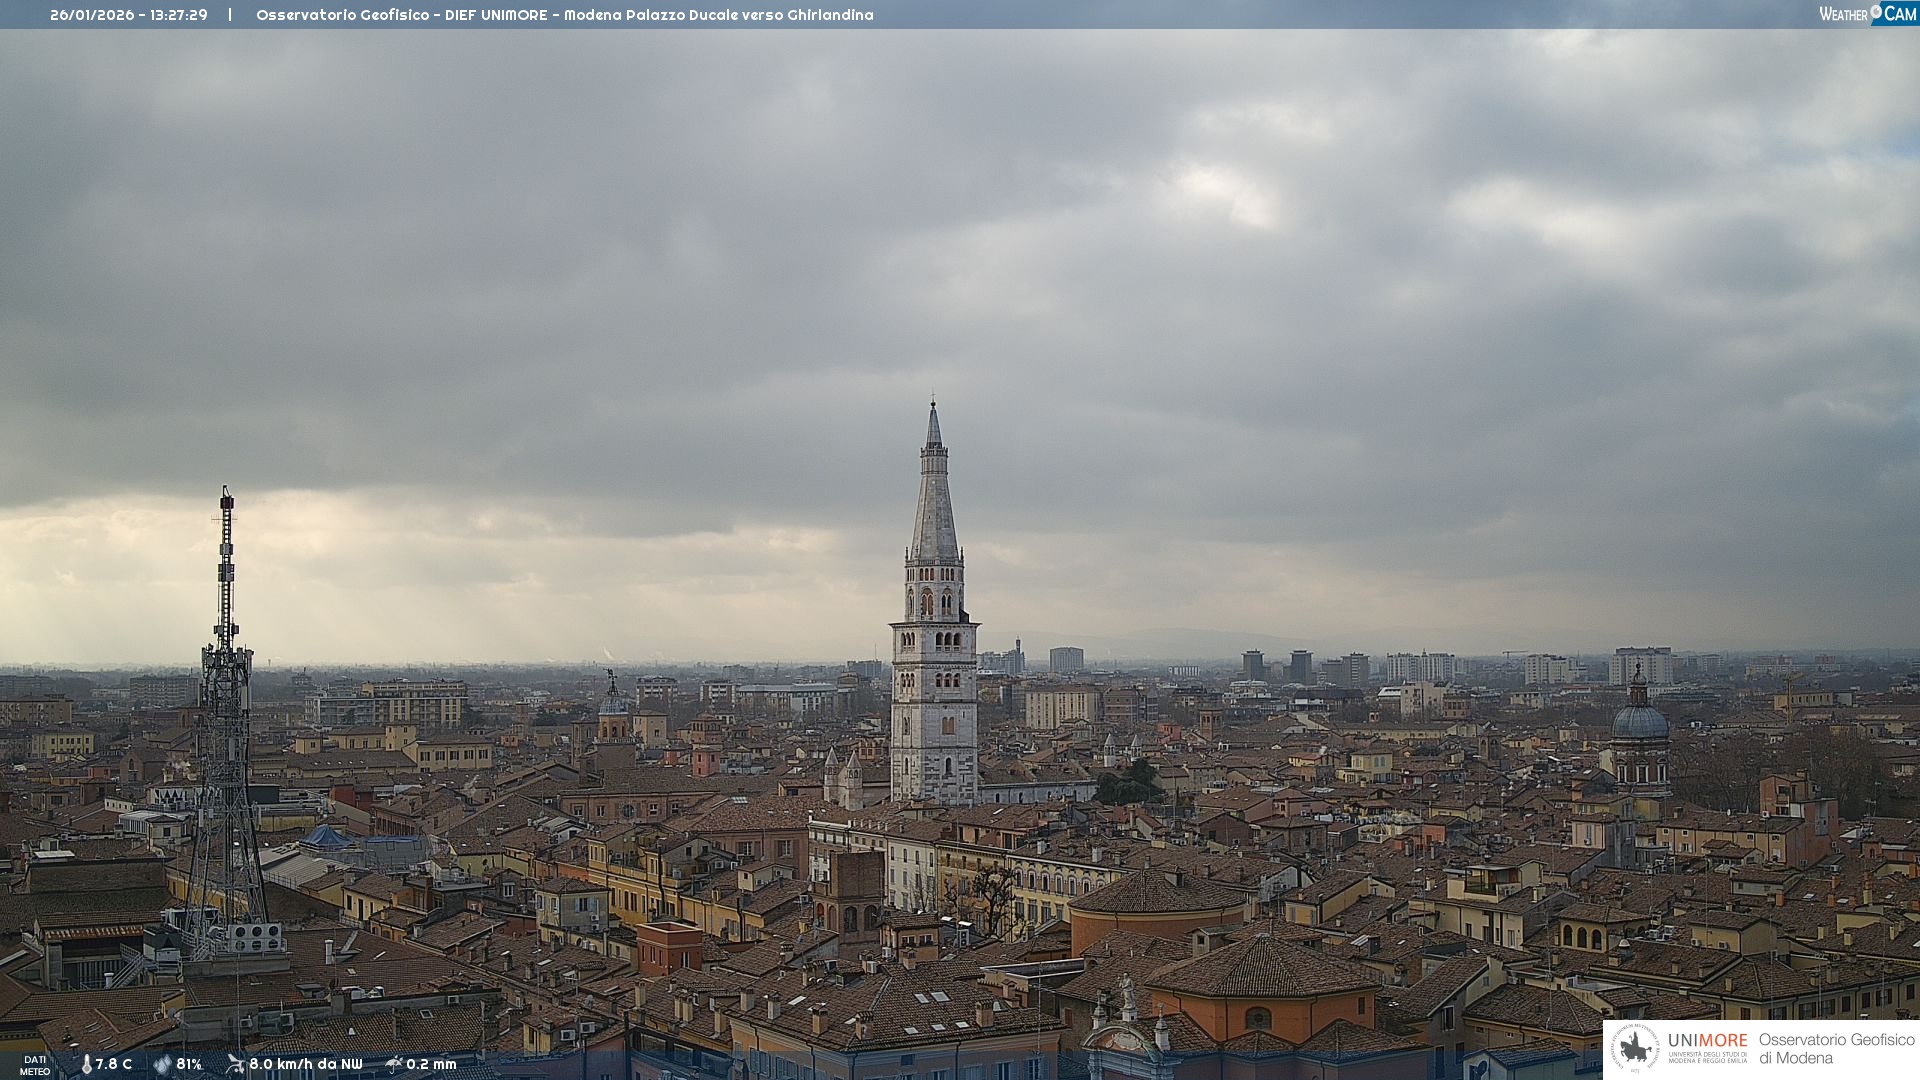Click the WeatherCam logo
Screen dimensions: 1920x1080
1867,14
